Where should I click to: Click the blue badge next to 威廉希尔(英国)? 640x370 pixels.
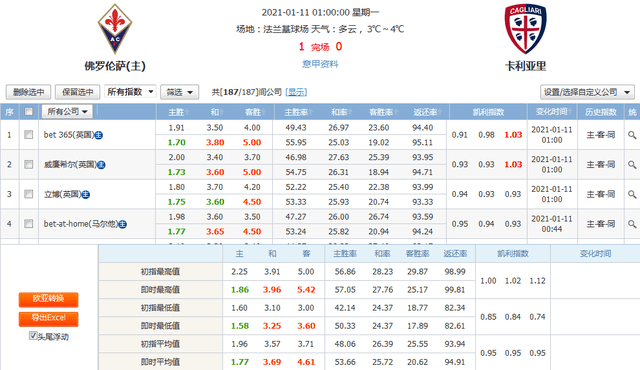(x=101, y=165)
